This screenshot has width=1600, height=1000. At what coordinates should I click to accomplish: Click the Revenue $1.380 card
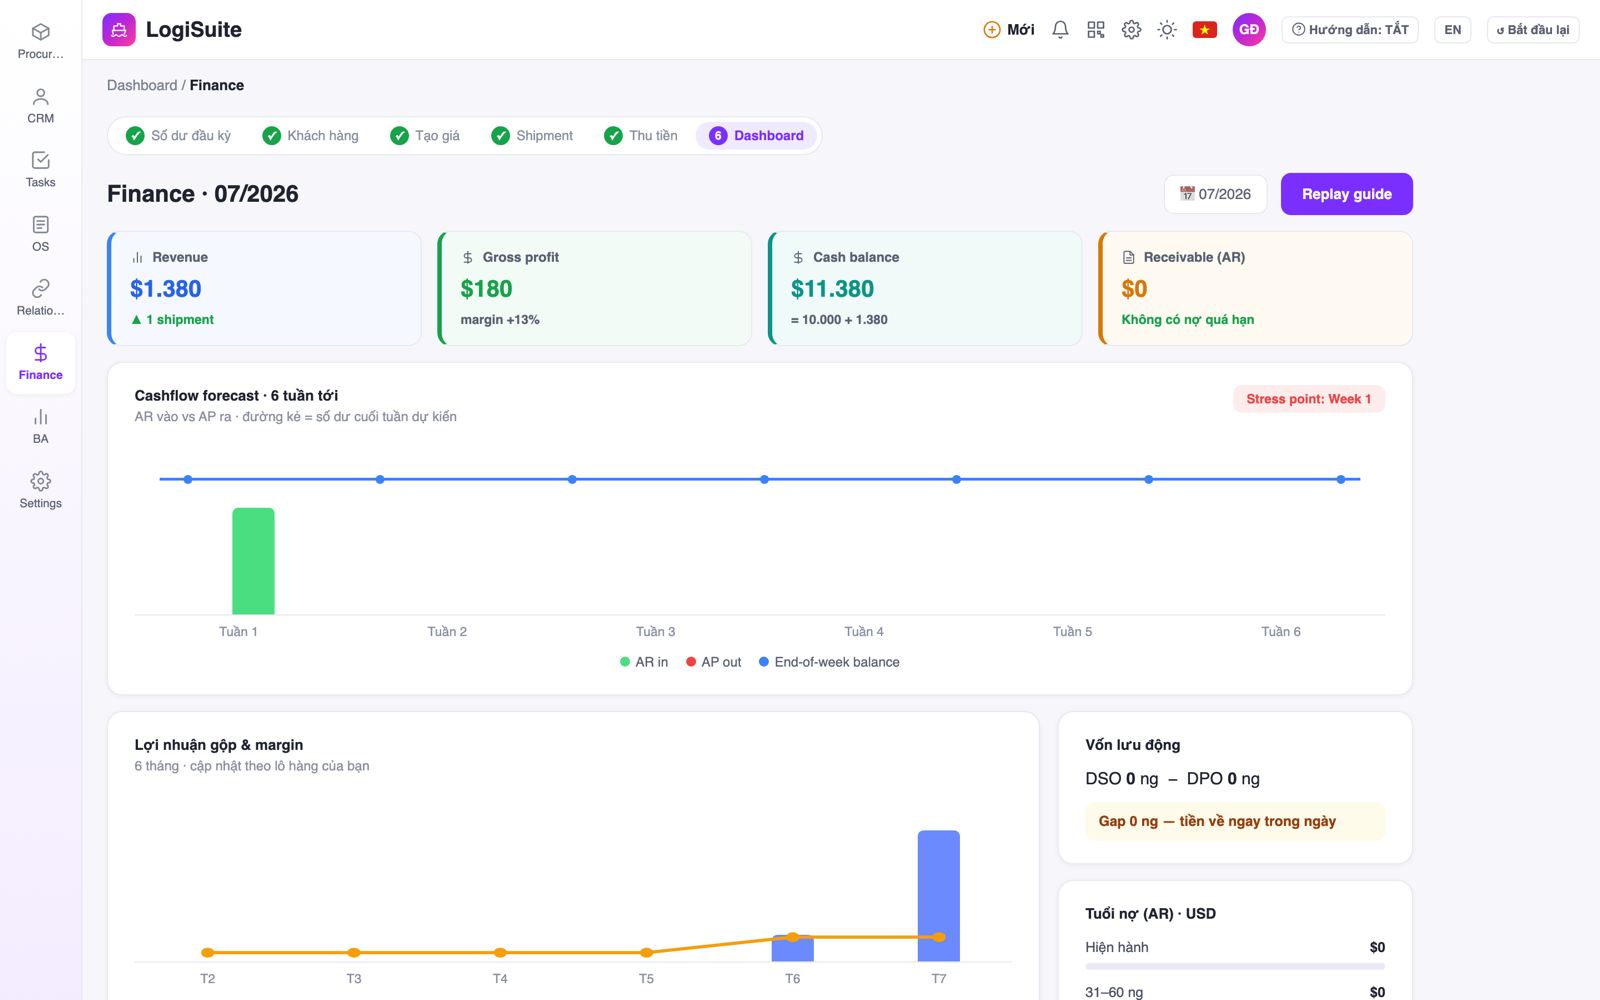coord(264,288)
